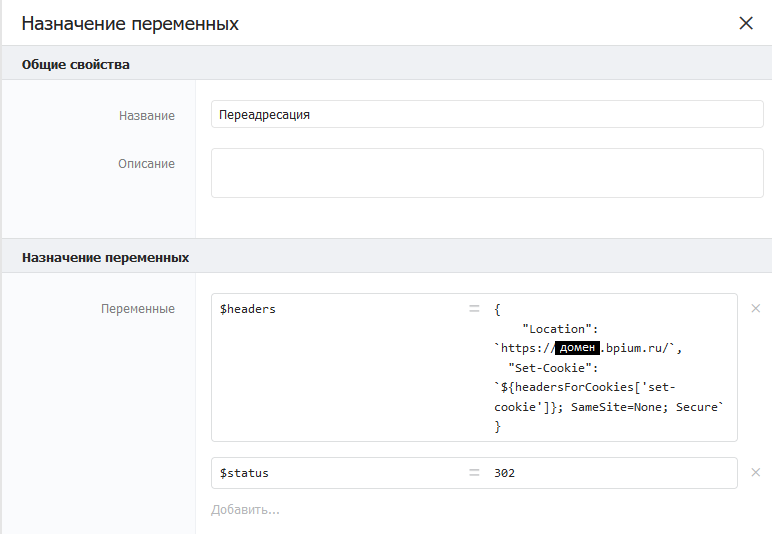The width and height of the screenshot is (772, 534).
Task: Click the blacked-out домен text in URL
Action: click(577, 347)
